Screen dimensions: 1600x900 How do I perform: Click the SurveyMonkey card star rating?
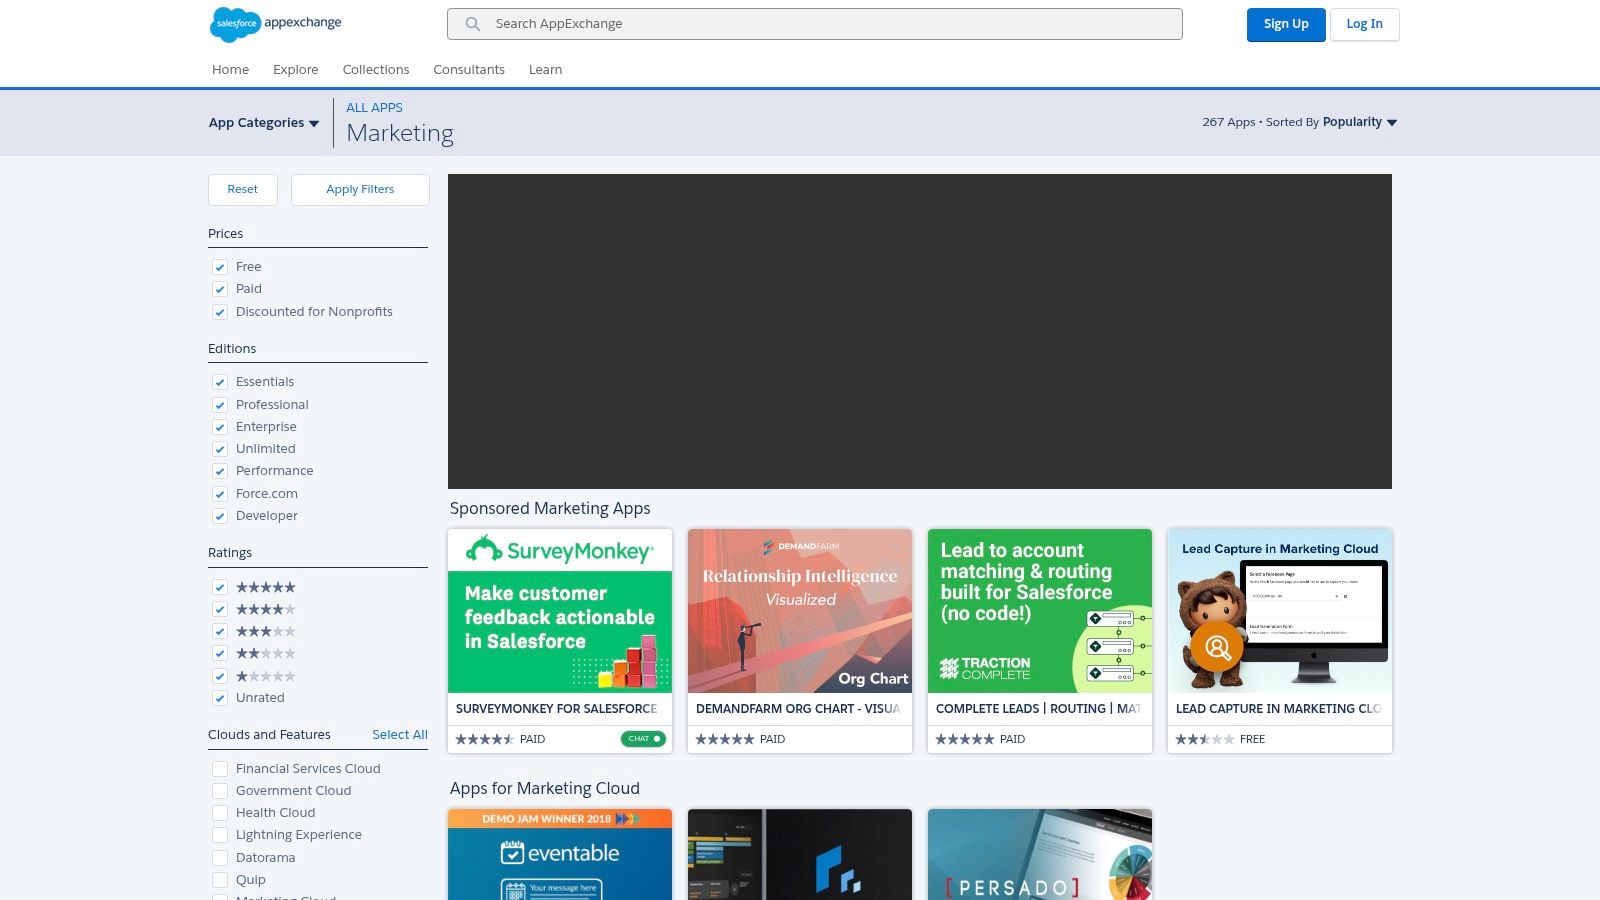(x=485, y=739)
